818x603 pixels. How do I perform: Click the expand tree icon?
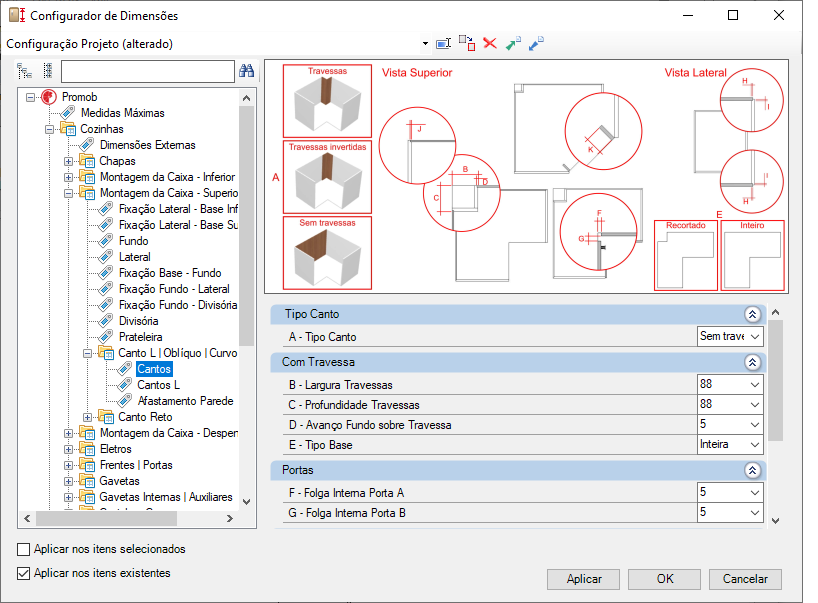25,71
